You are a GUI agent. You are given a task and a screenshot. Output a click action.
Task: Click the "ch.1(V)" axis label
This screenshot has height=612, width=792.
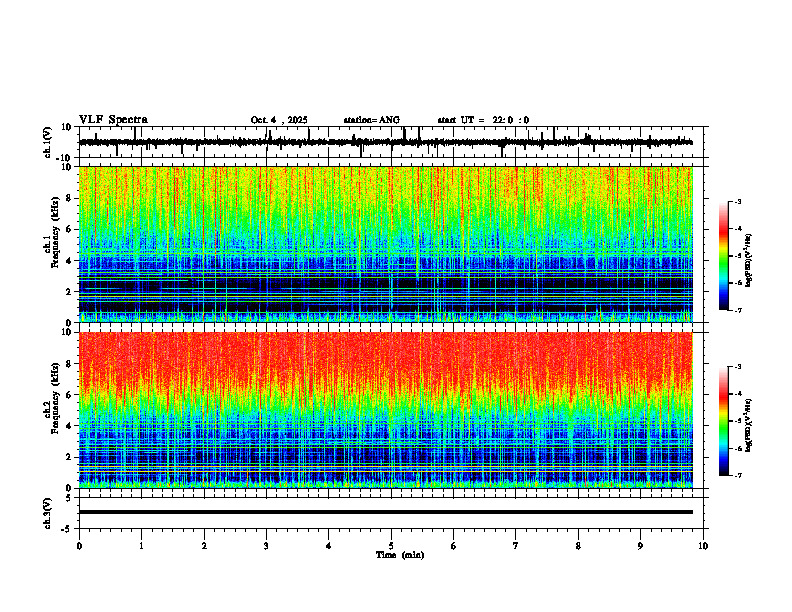48,142
